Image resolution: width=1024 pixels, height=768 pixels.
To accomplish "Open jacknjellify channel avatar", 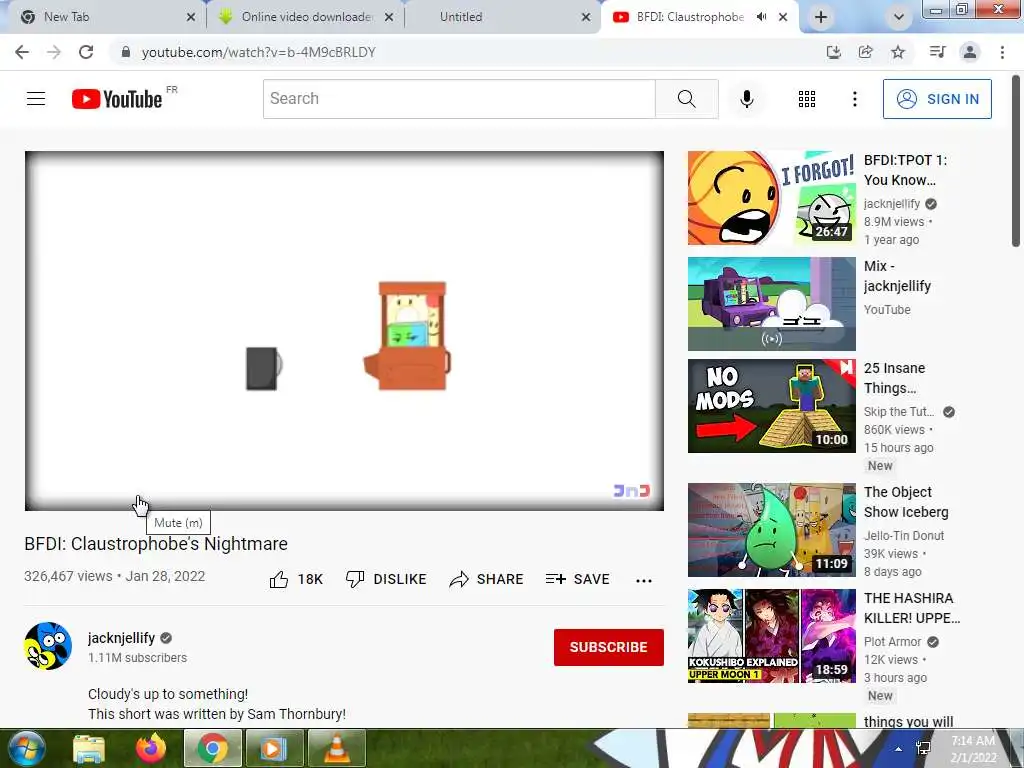I will [x=48, y=647].
